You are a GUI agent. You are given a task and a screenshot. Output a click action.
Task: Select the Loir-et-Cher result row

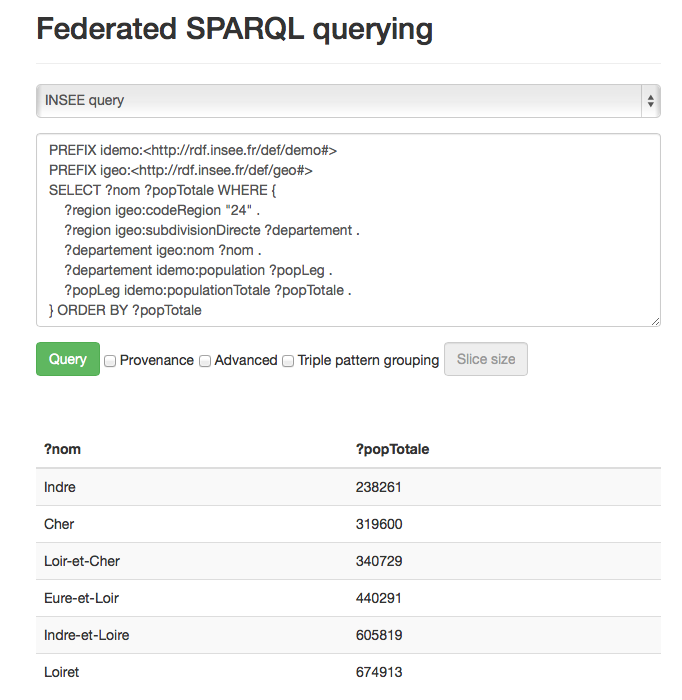click(x=348, y=561)
